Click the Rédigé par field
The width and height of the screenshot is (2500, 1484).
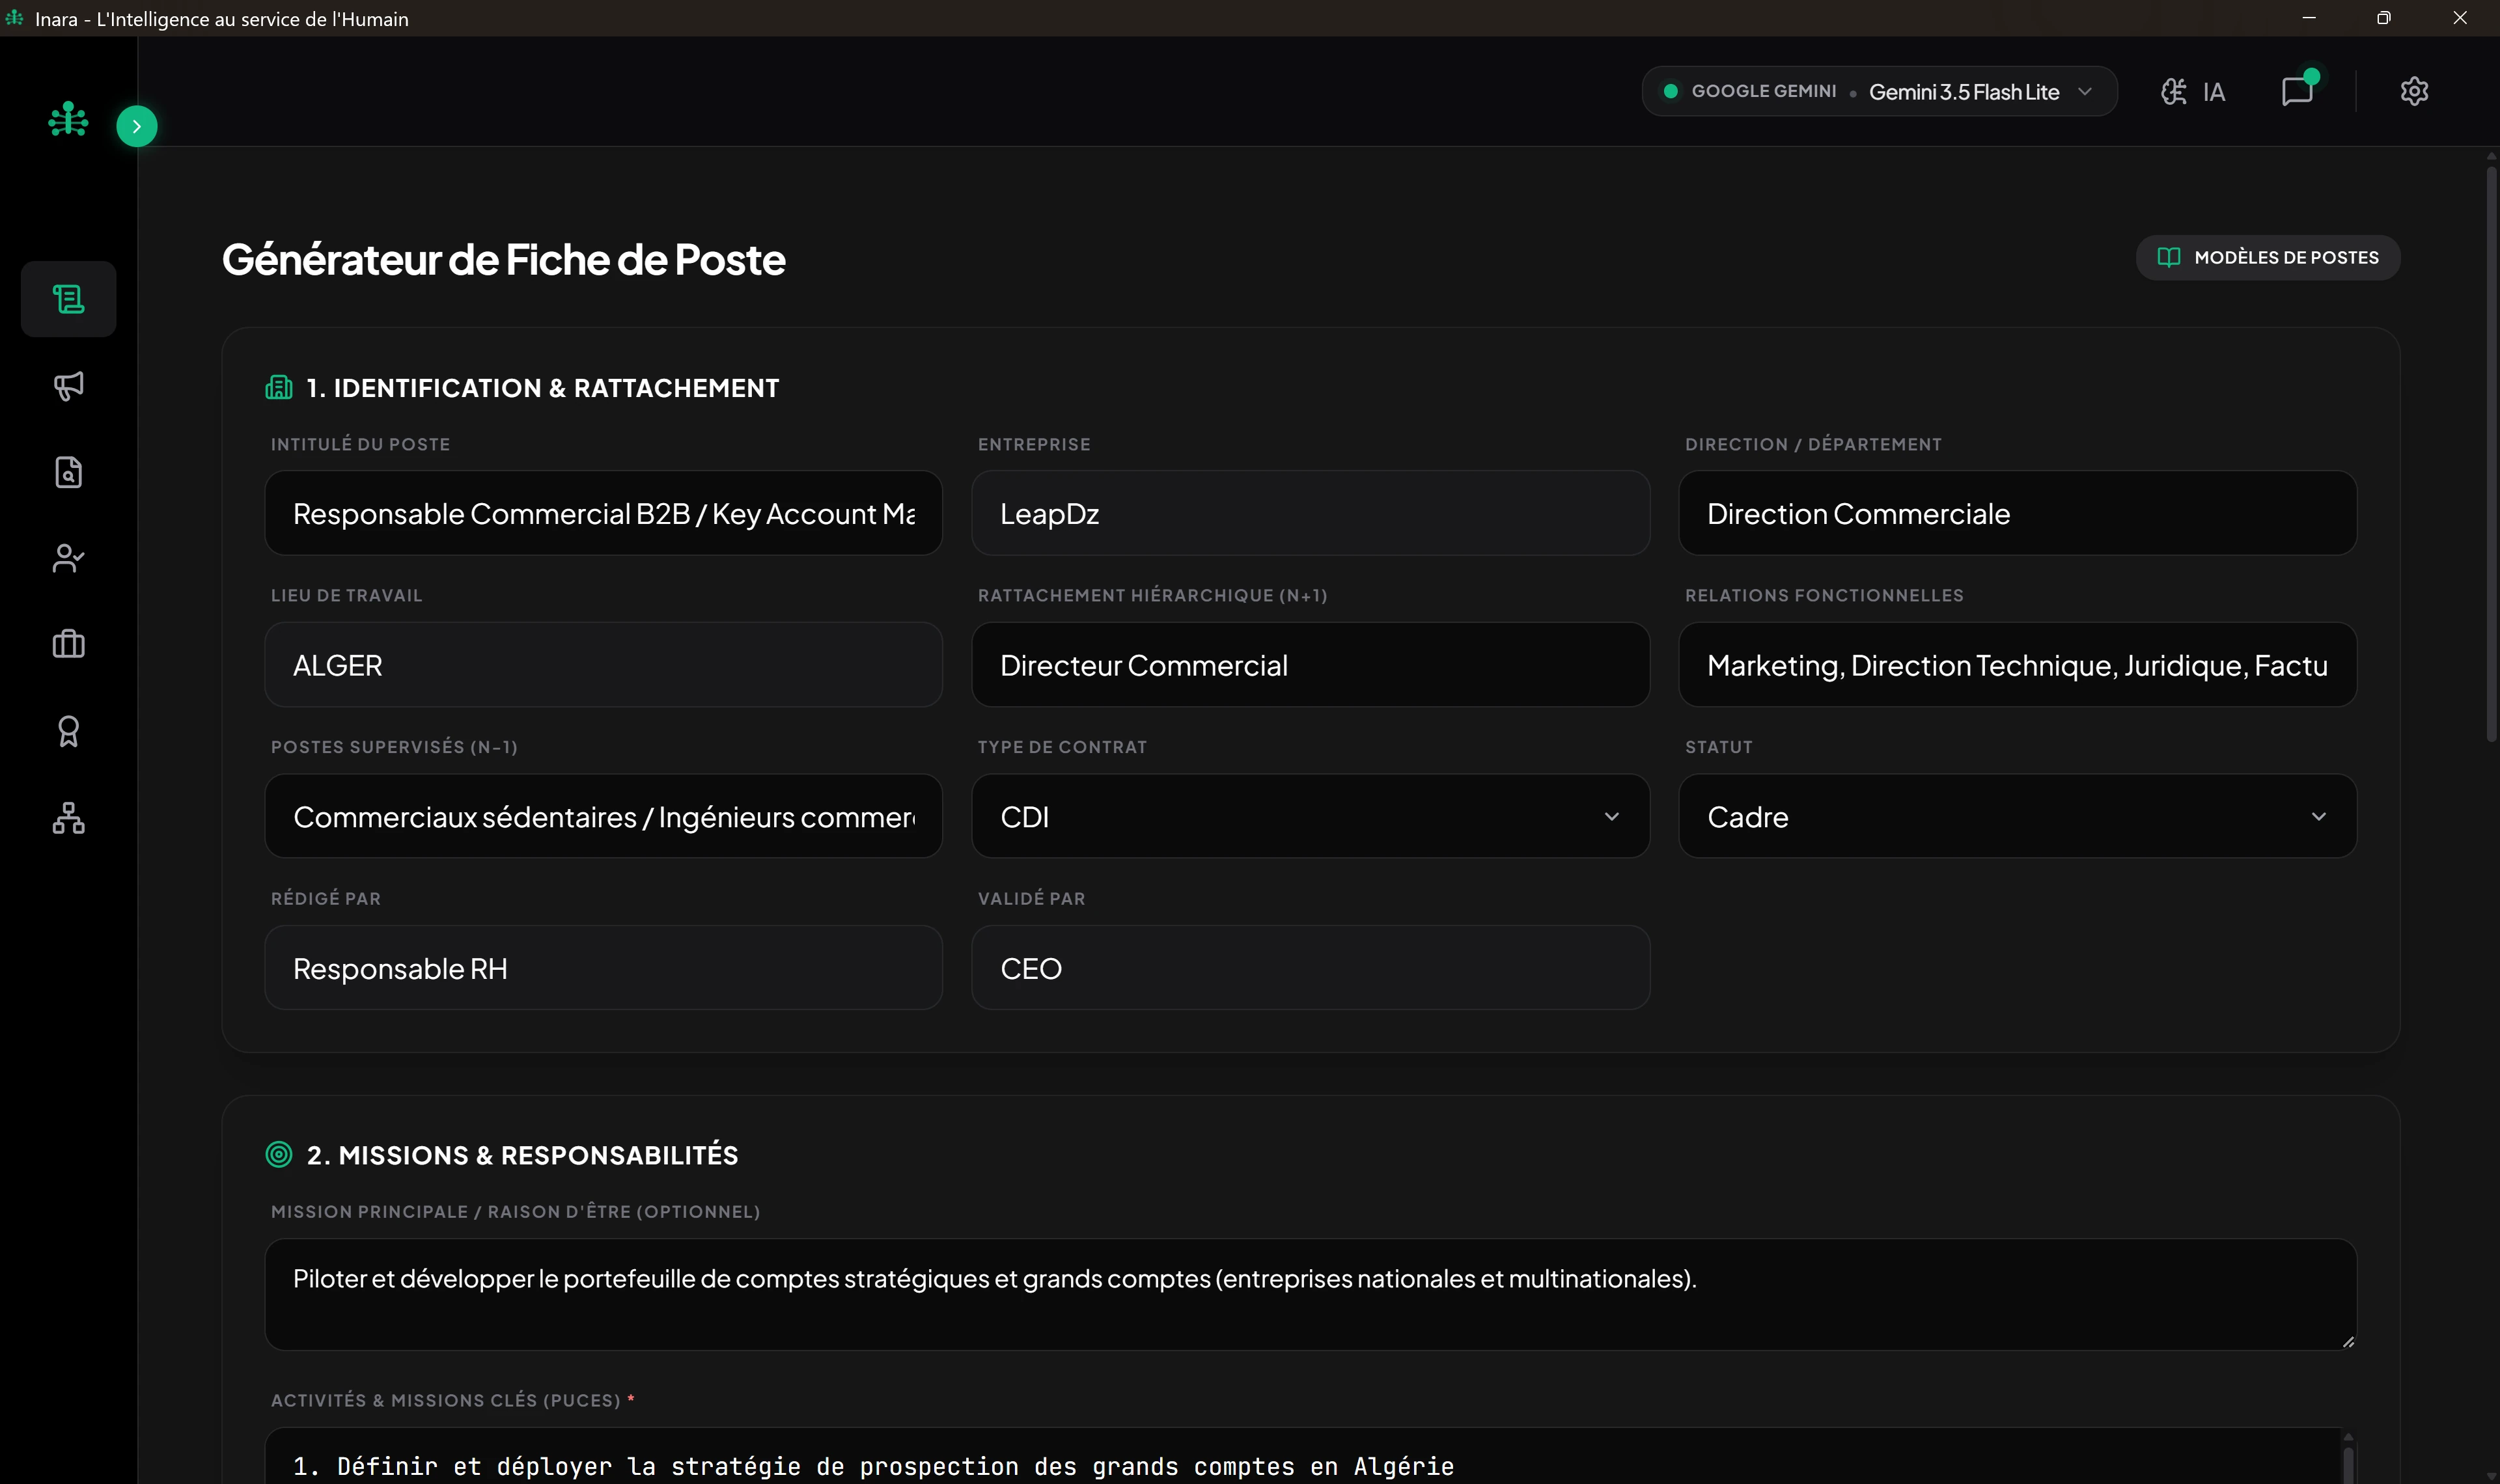603,968
